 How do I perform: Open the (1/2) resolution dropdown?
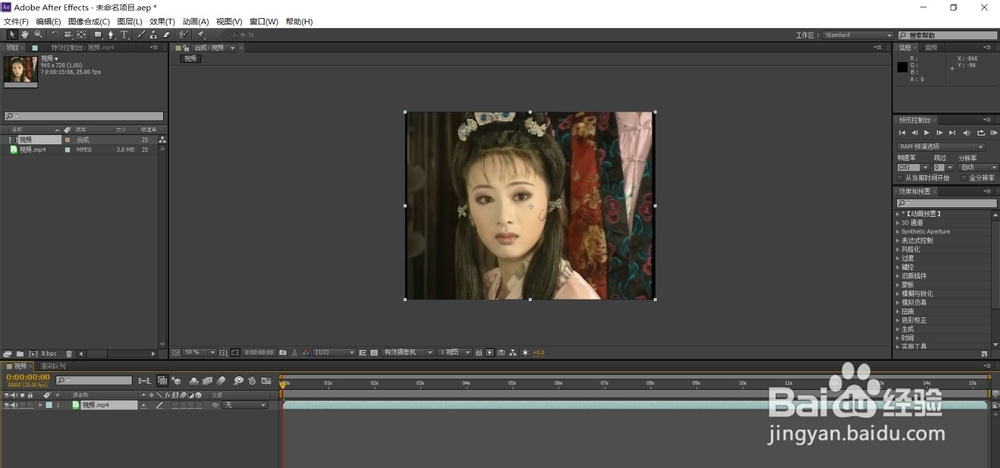(334, 353)
